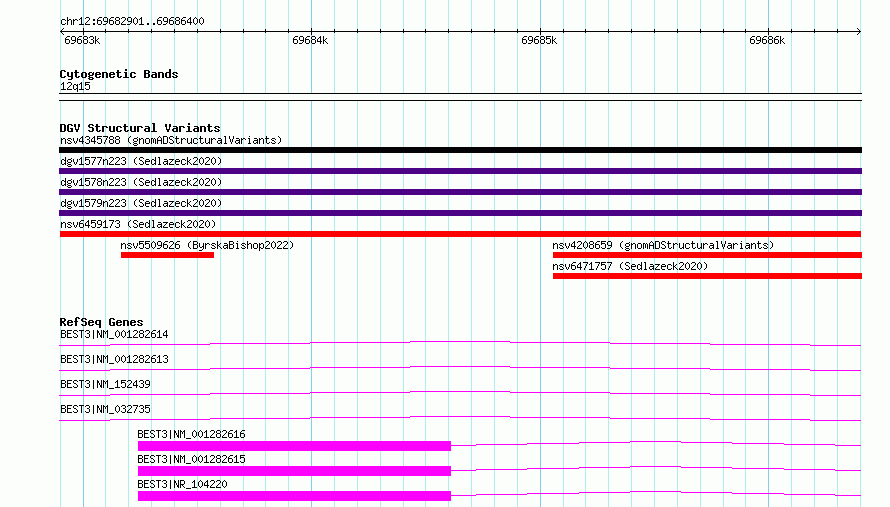Click the black nsv4345788 variant bar
890x507 pixels.
[460, 150]
